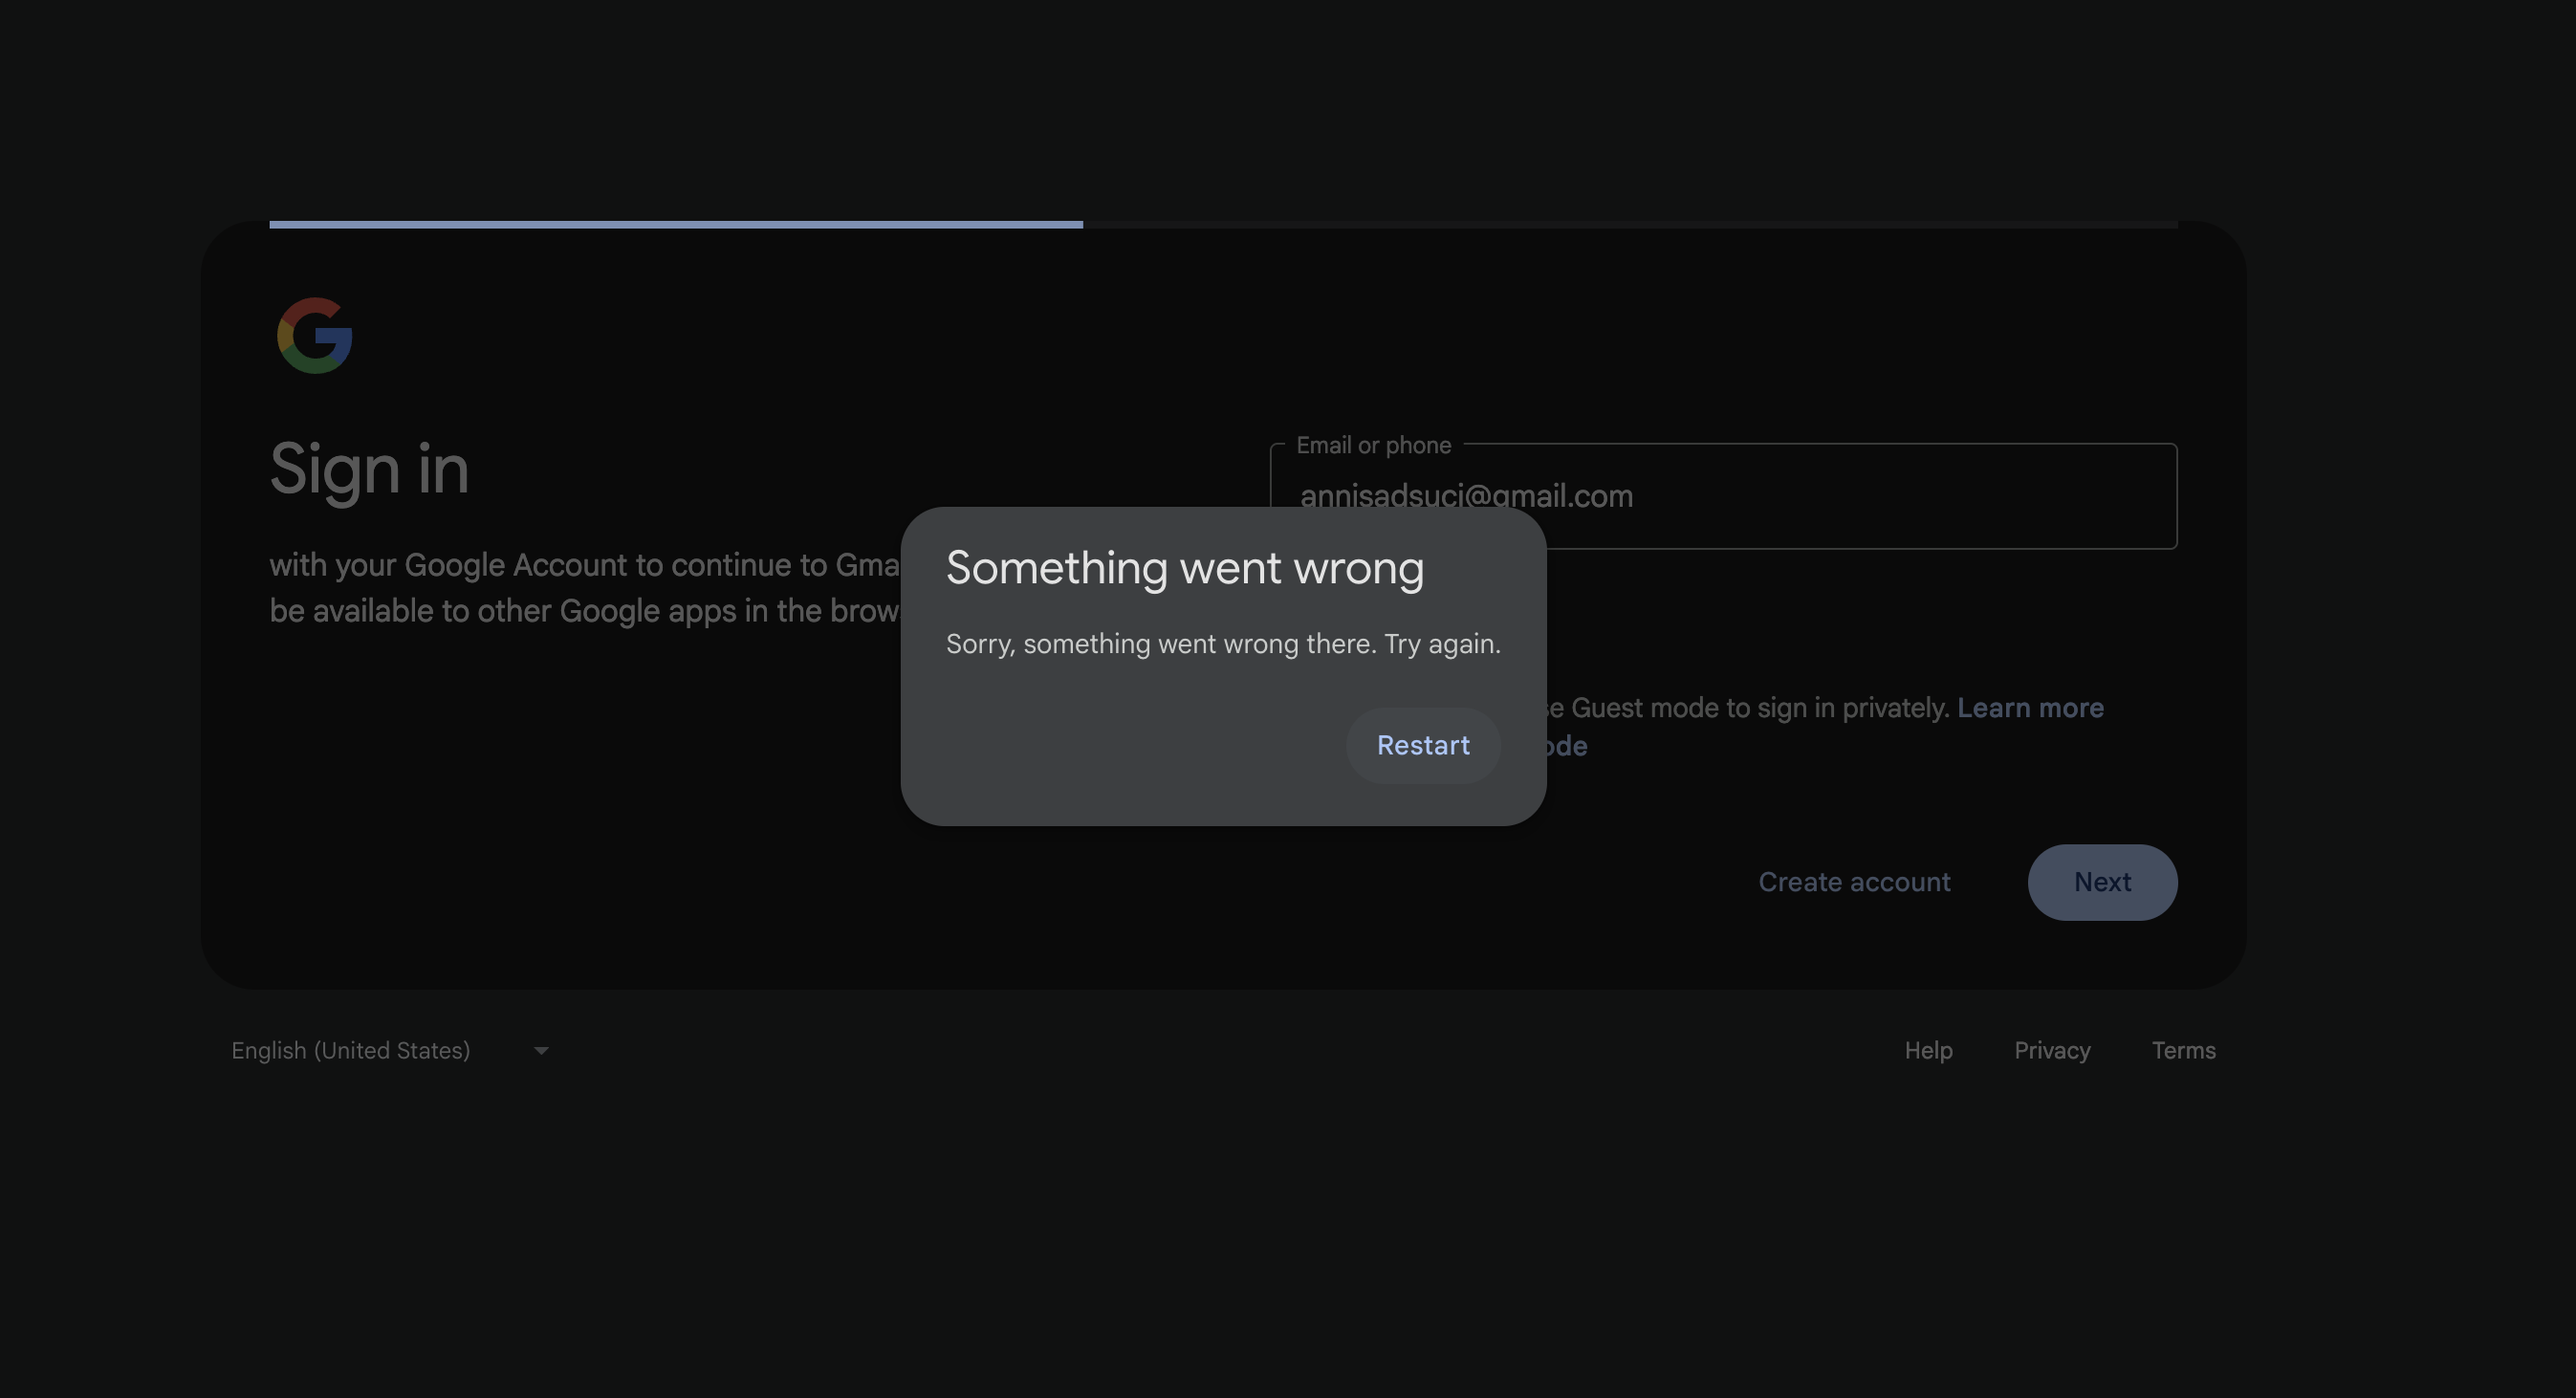Image resolution: width=2576 pixels, height=1398 pixels.
Task: Open the Help link in footer
Action: pos(1927,1050)
